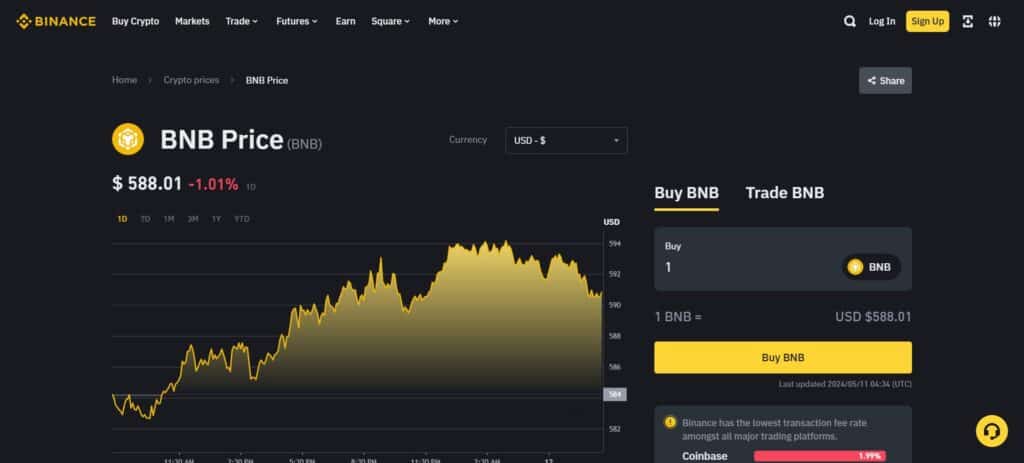
Task: Select the 1M chart range
Action: [x=168, y=219]
